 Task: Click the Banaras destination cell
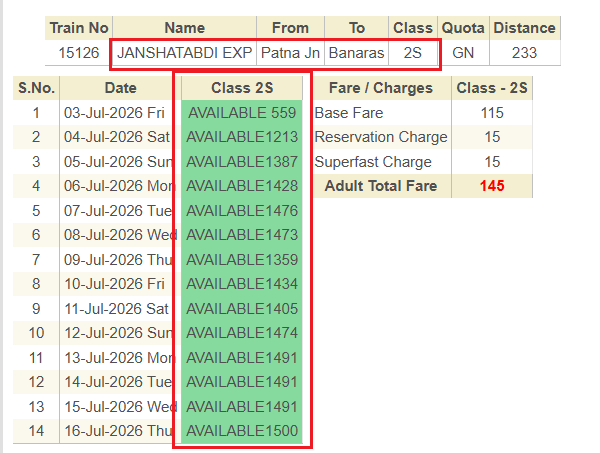[x=356, y=53]
